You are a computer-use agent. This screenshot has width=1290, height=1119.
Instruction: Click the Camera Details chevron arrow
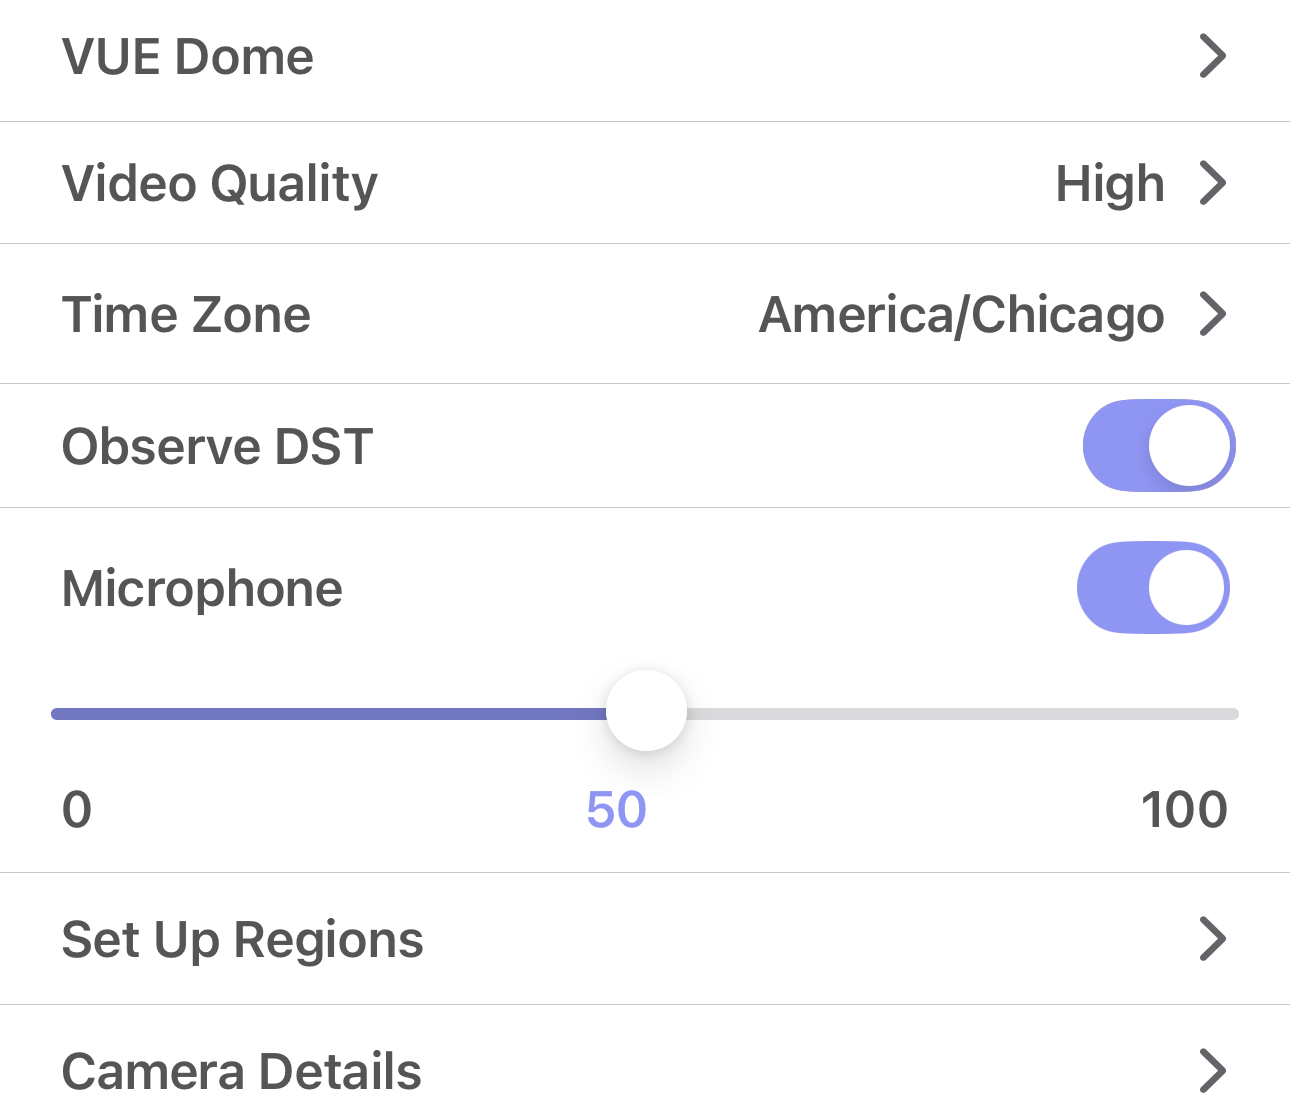click(x=1213, y=1069)
